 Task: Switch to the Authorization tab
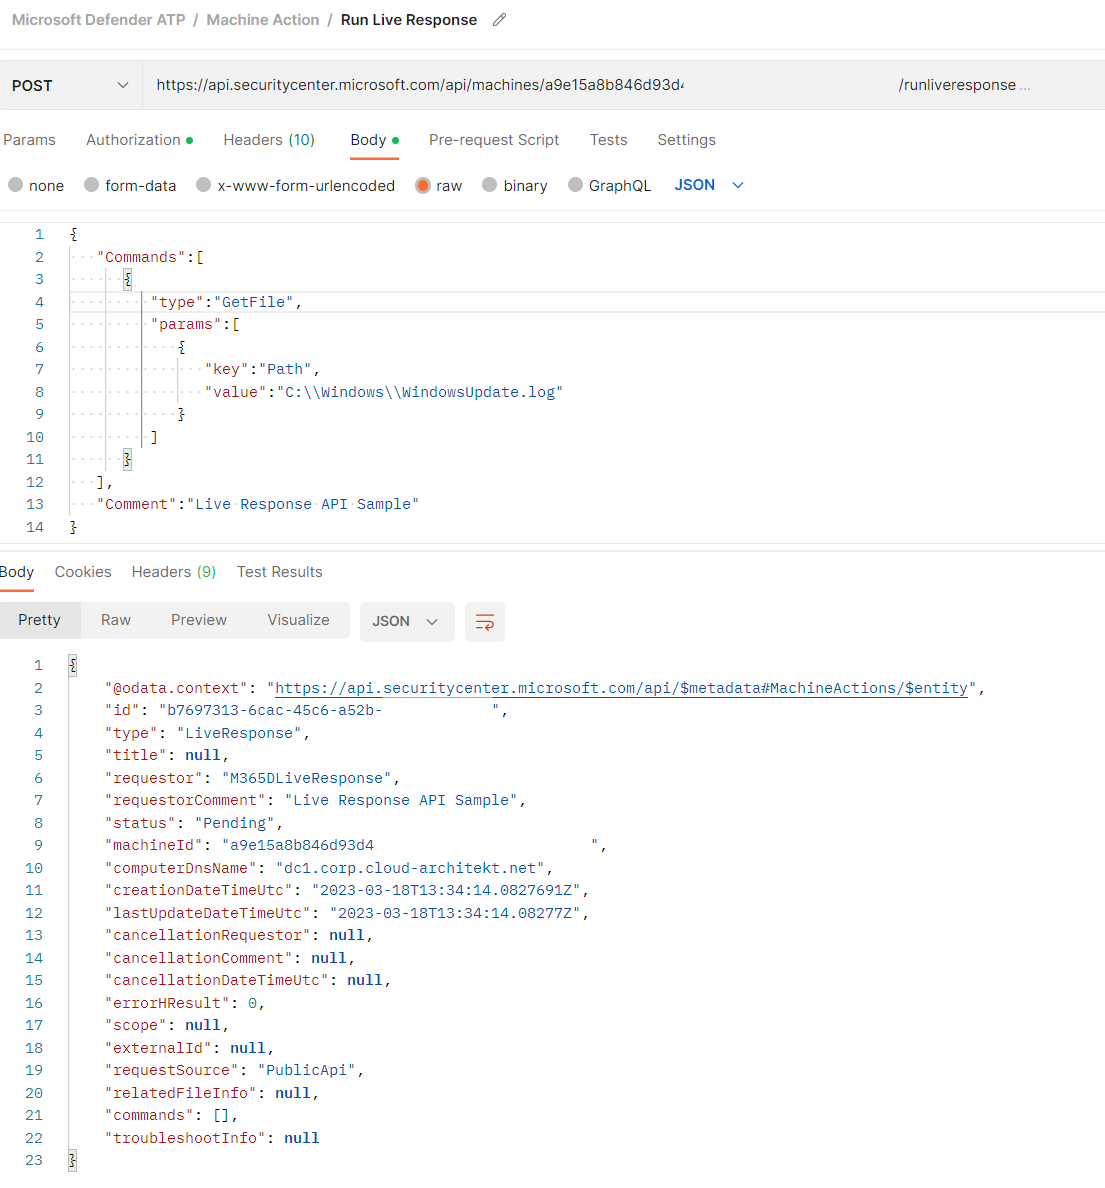click(139, 140)
